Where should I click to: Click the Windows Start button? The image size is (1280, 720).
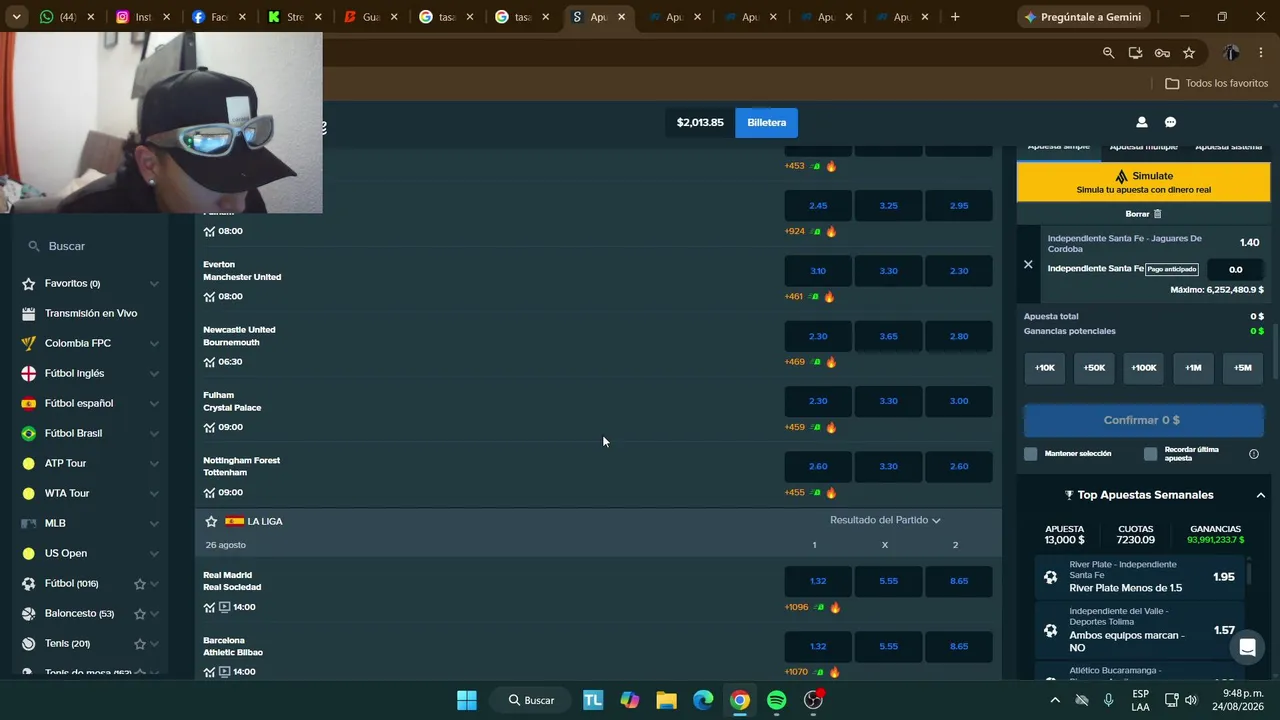(x=467, y=700)
